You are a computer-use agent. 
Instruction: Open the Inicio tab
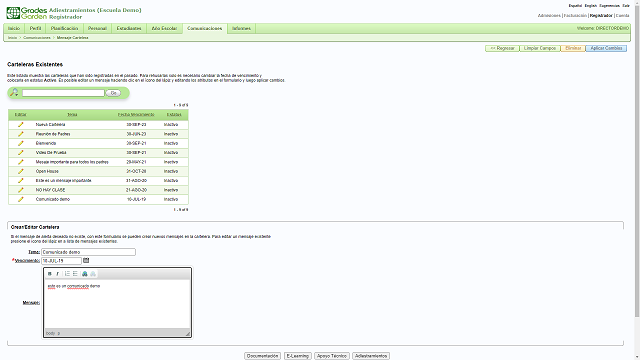tap(14, 29)
